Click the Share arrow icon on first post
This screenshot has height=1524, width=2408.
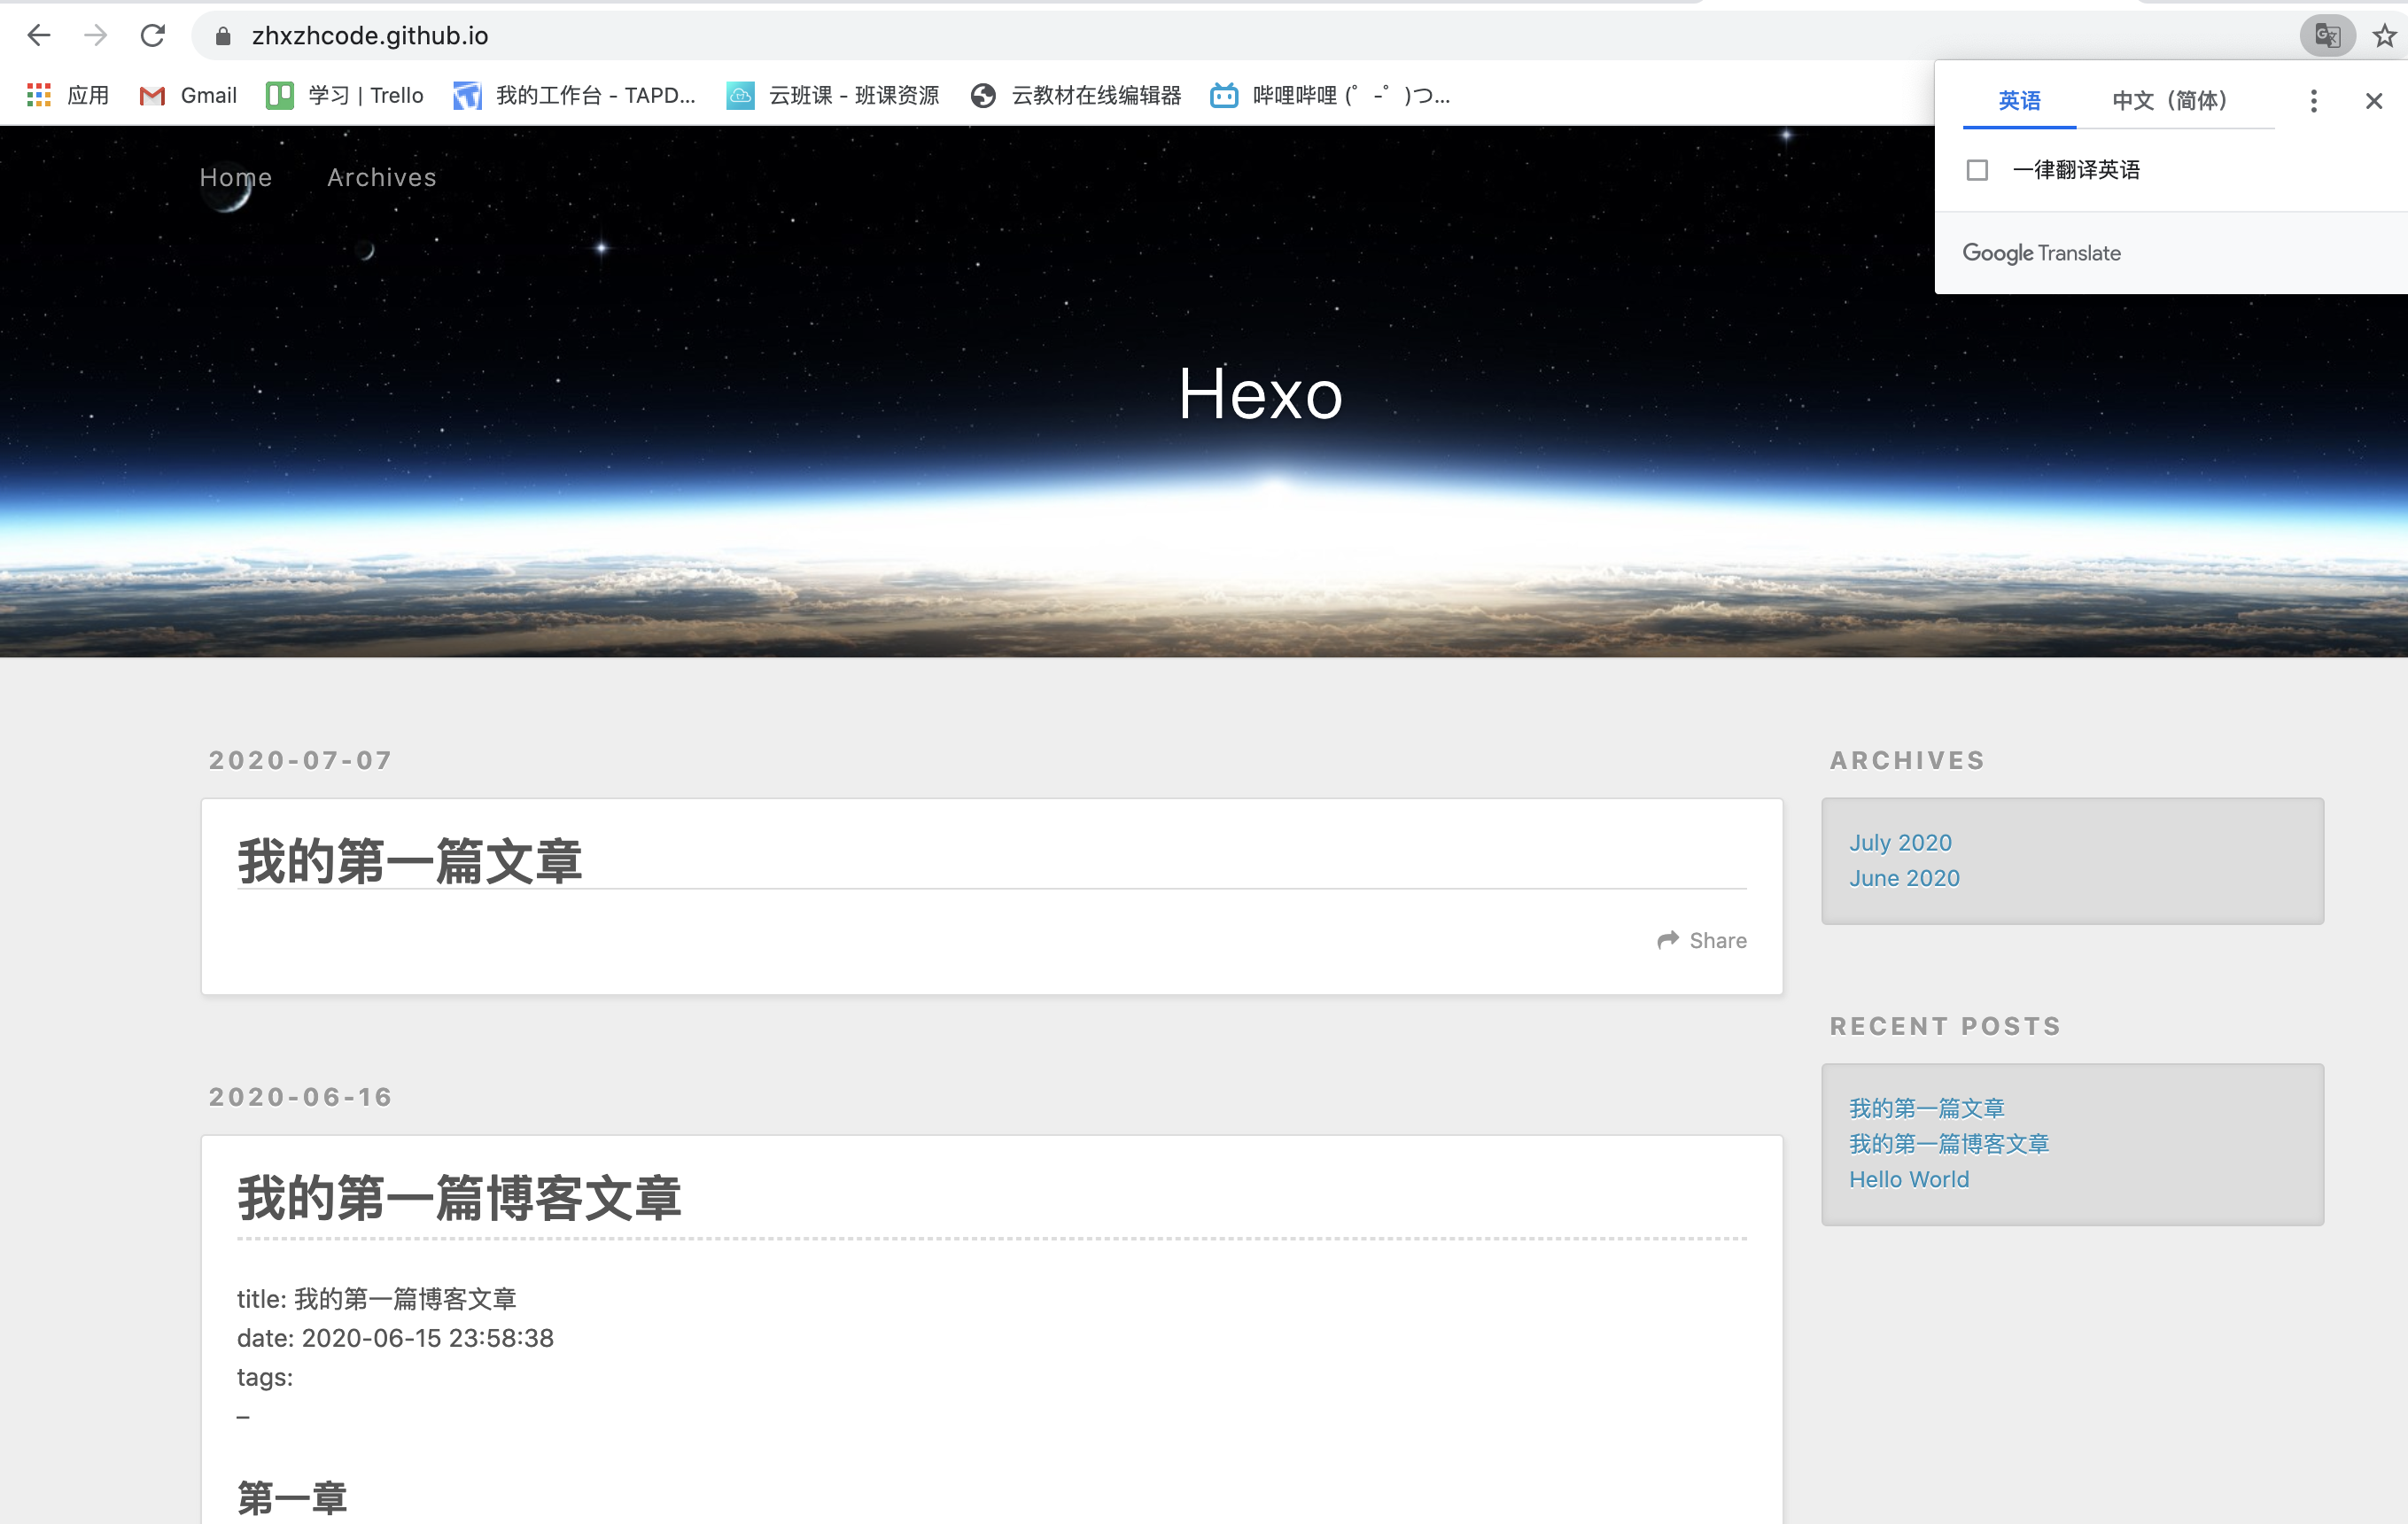tap(1667, 940)
